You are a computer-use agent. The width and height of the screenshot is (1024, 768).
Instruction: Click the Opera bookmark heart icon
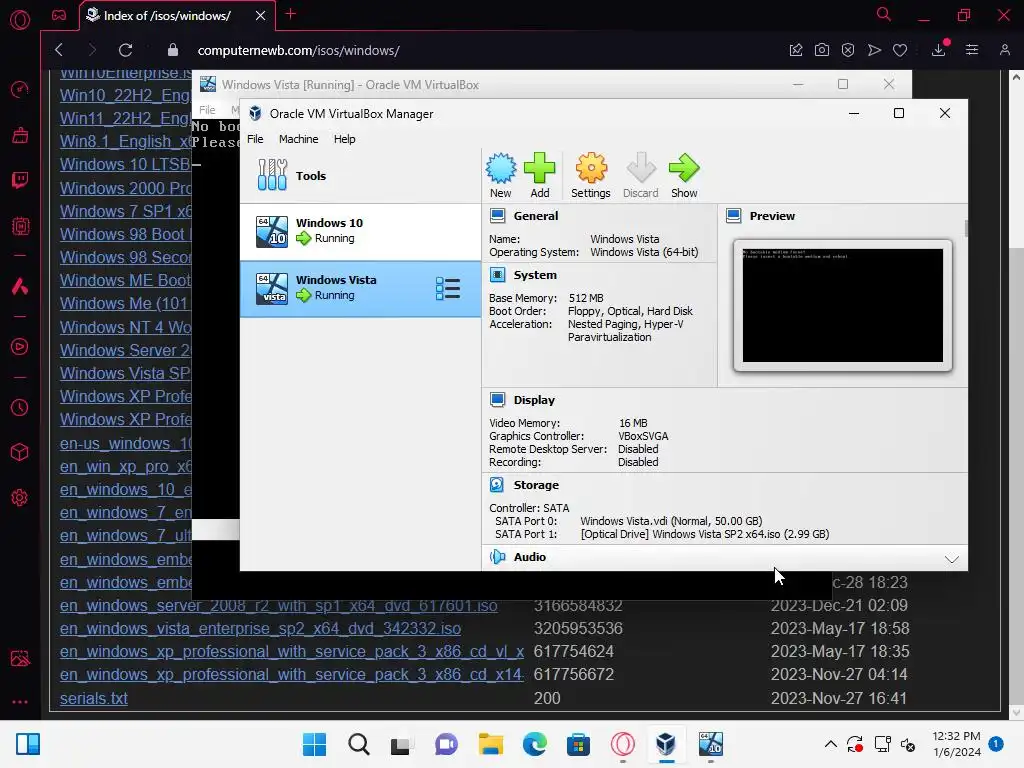[900, 50]
